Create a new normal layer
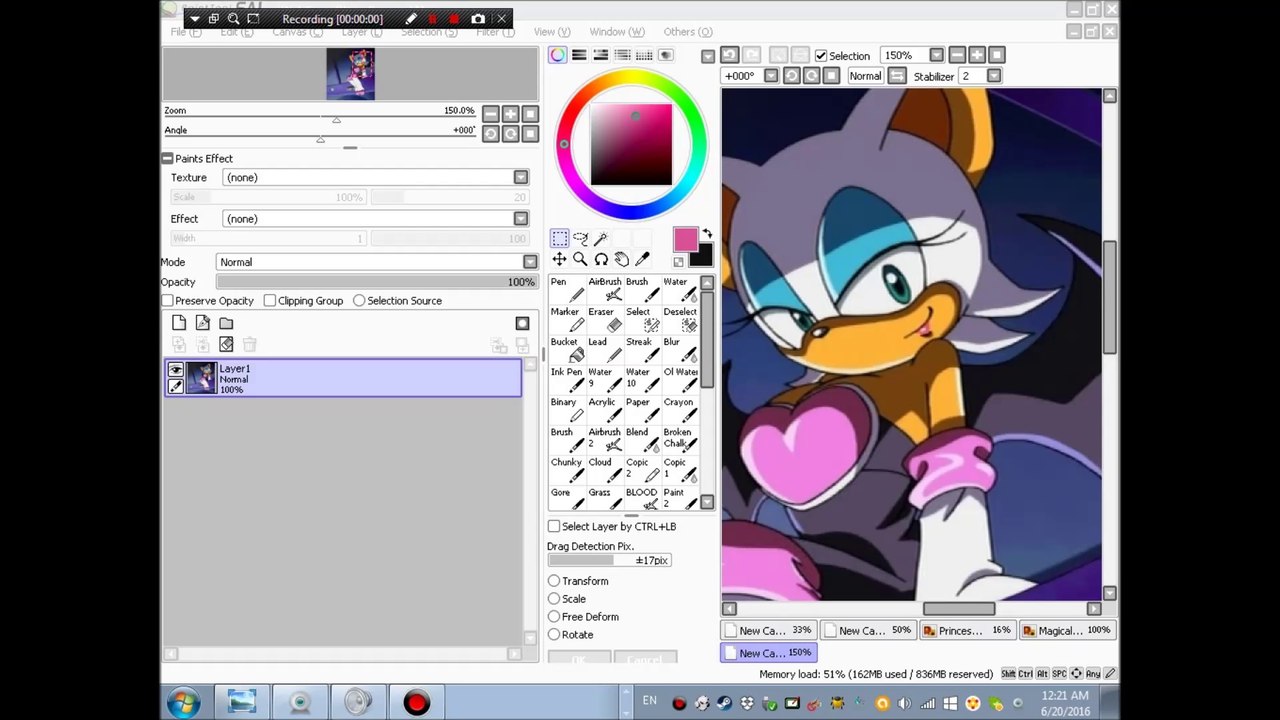1280x720 pixels. pyautogui.click(x=179, y=323)
